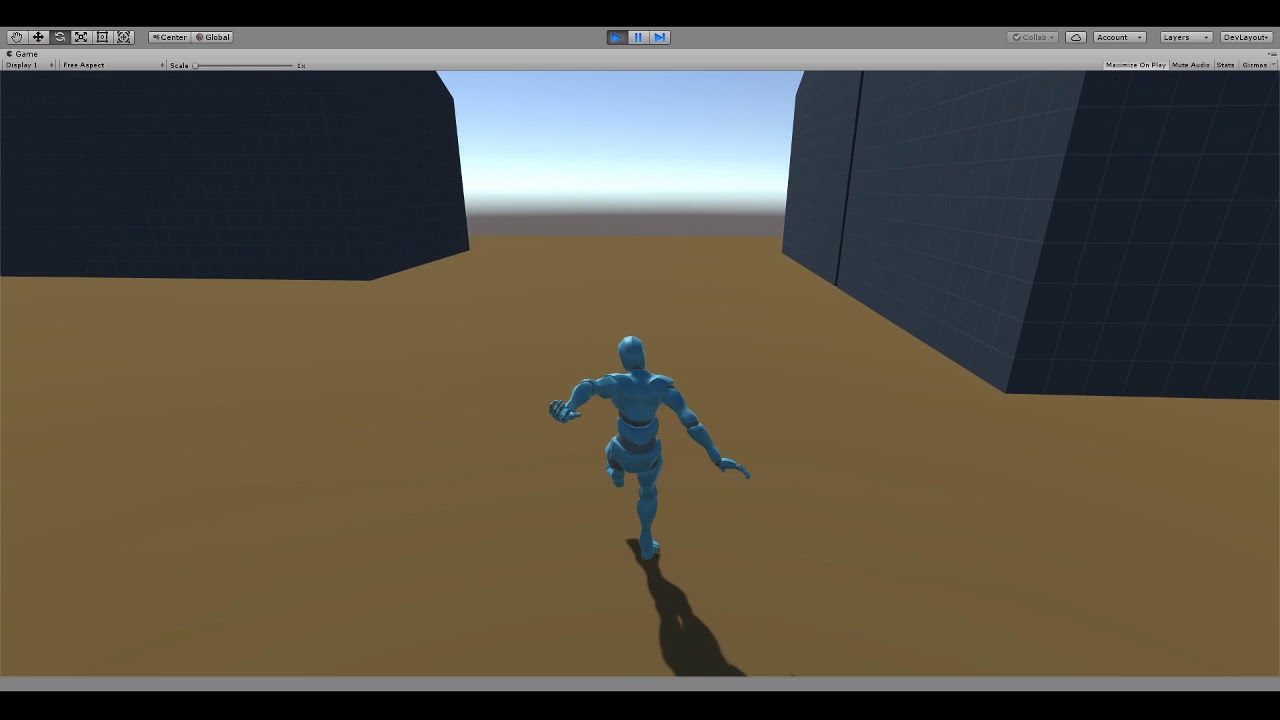Open the Layers dropdown

[x=1186, y=37]
